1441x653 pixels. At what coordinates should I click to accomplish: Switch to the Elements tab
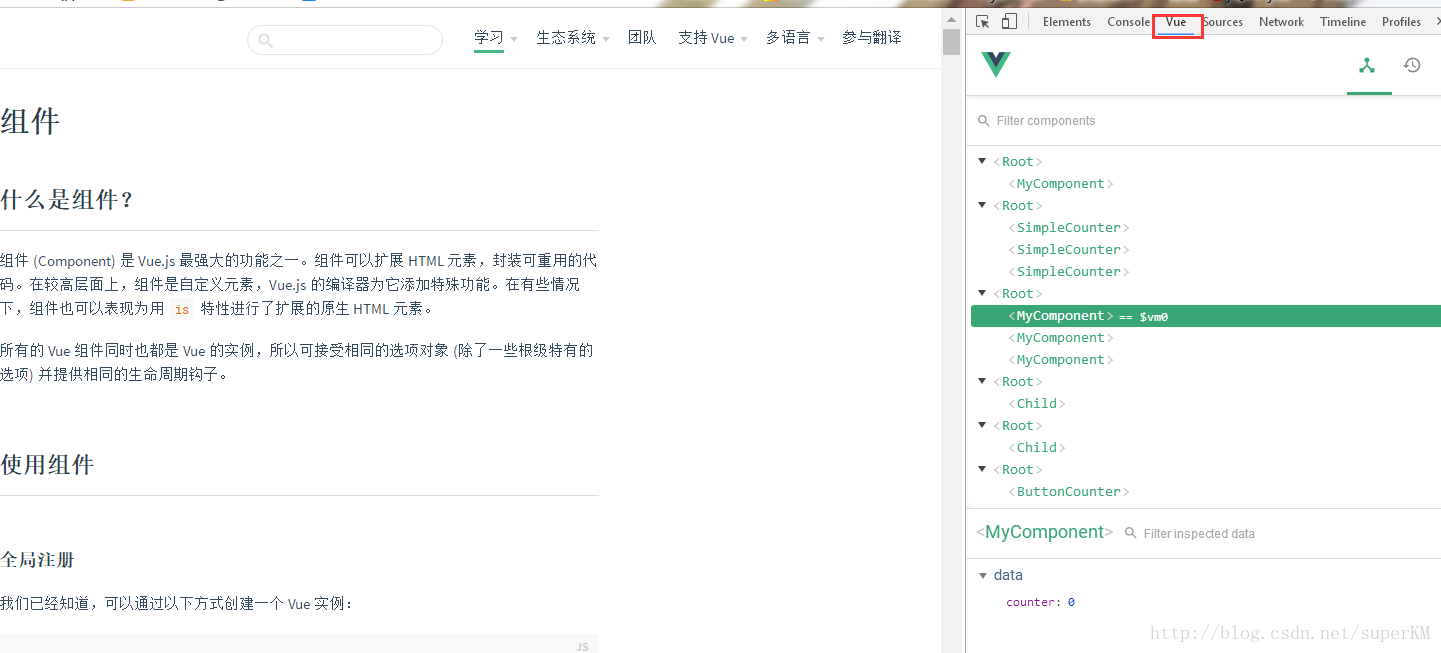pos(1067,22)
